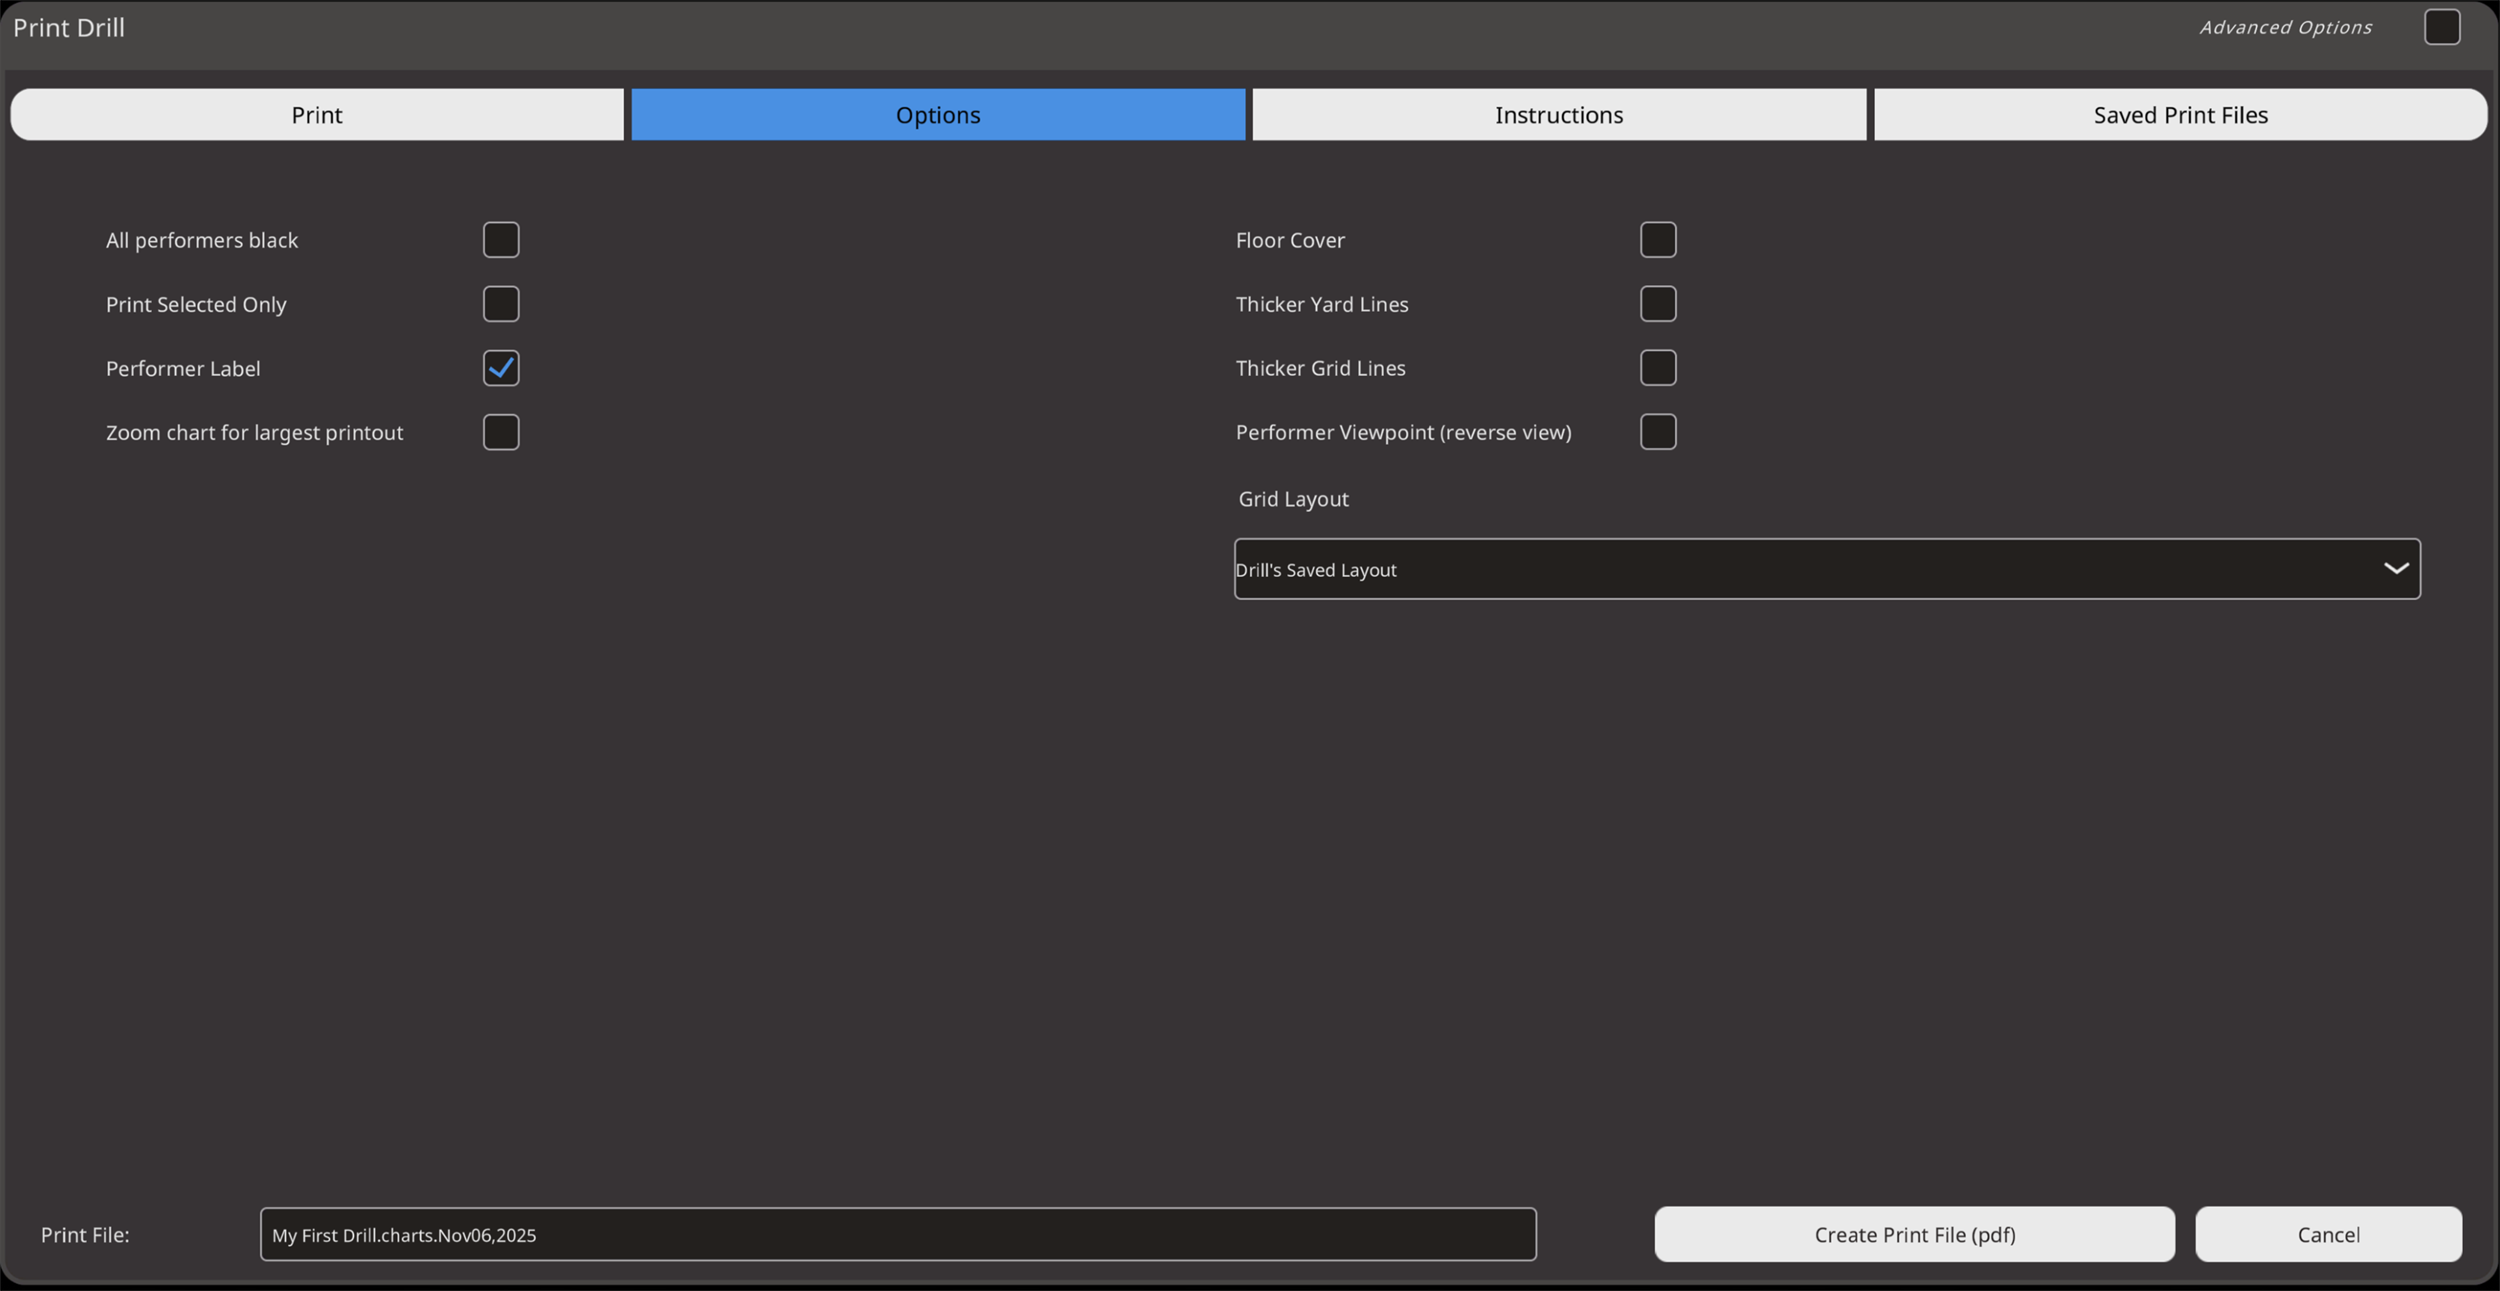Screen dimensions: 2500x1291
Task: Enable Thicker Yard Lines option
Action: point(1658,304)
